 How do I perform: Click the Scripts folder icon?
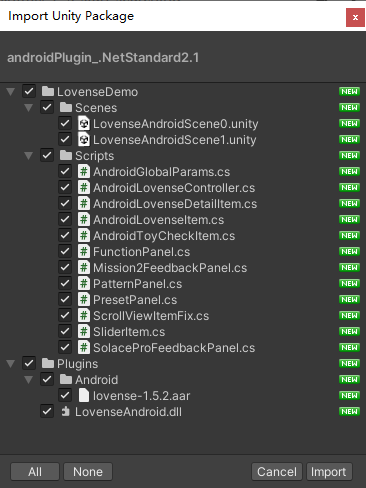pyautogui.click(x=66, y=155)
